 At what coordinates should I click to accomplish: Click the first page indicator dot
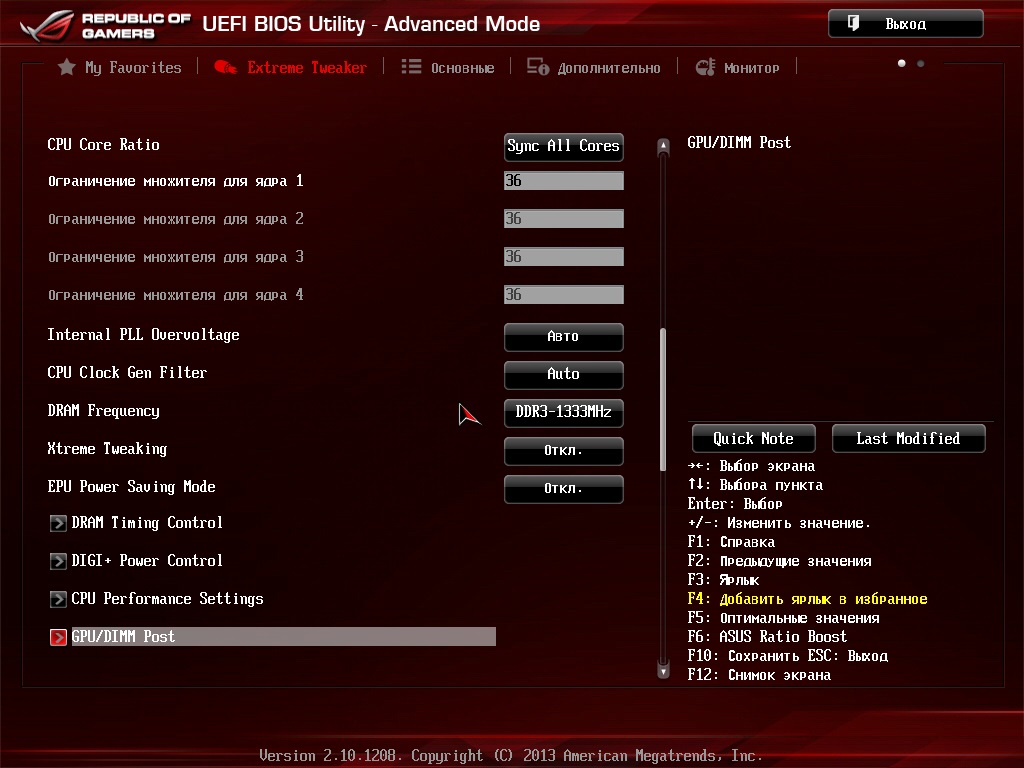pos(901,63)
